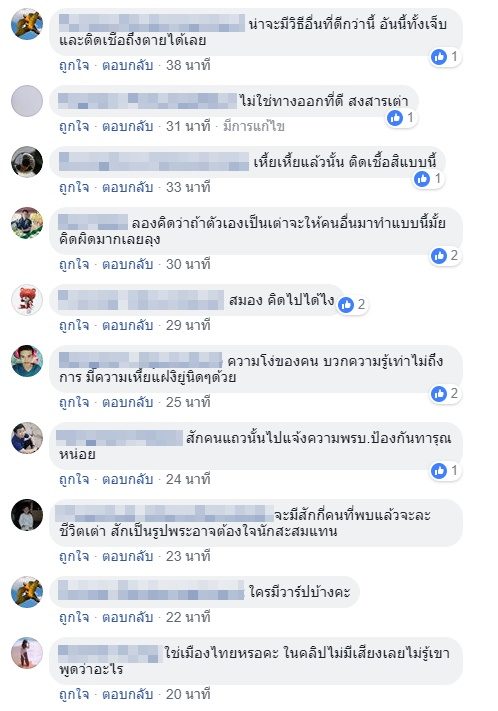The image size is (498, 711).
Task: Click the thumbs-up icon on the 24 นาที comment
Action: pyautogui.click(x=439, y=471)
